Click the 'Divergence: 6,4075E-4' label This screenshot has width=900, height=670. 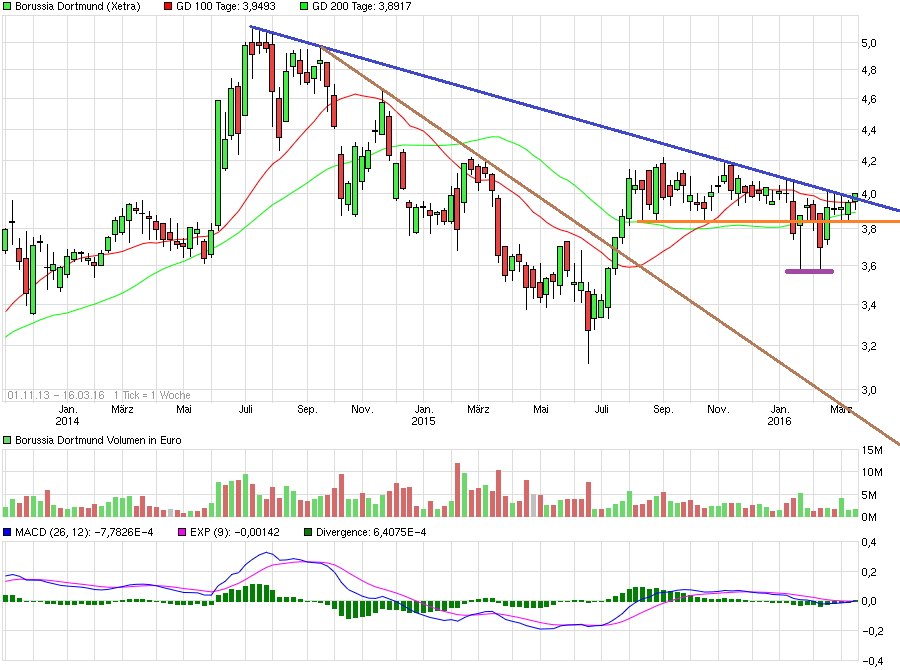pos(371,532)
